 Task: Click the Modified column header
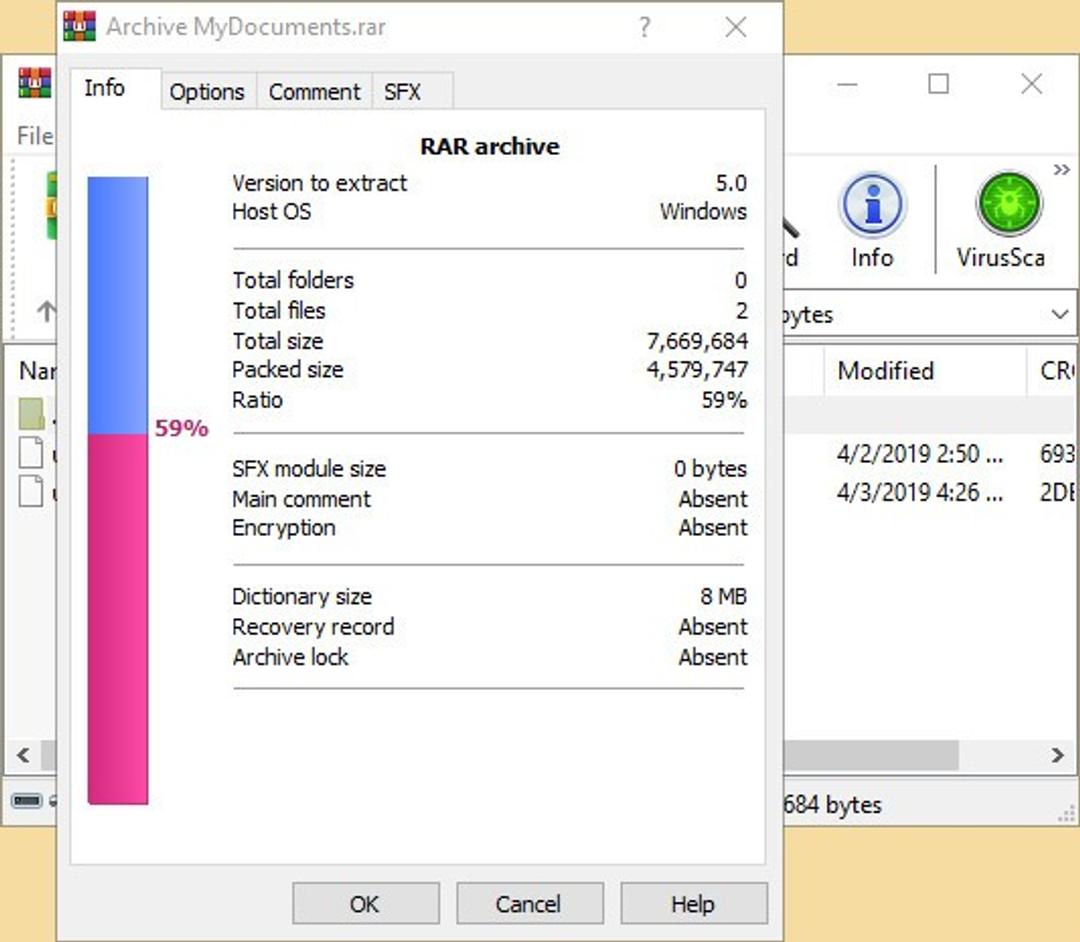click(x=886, y=371)
